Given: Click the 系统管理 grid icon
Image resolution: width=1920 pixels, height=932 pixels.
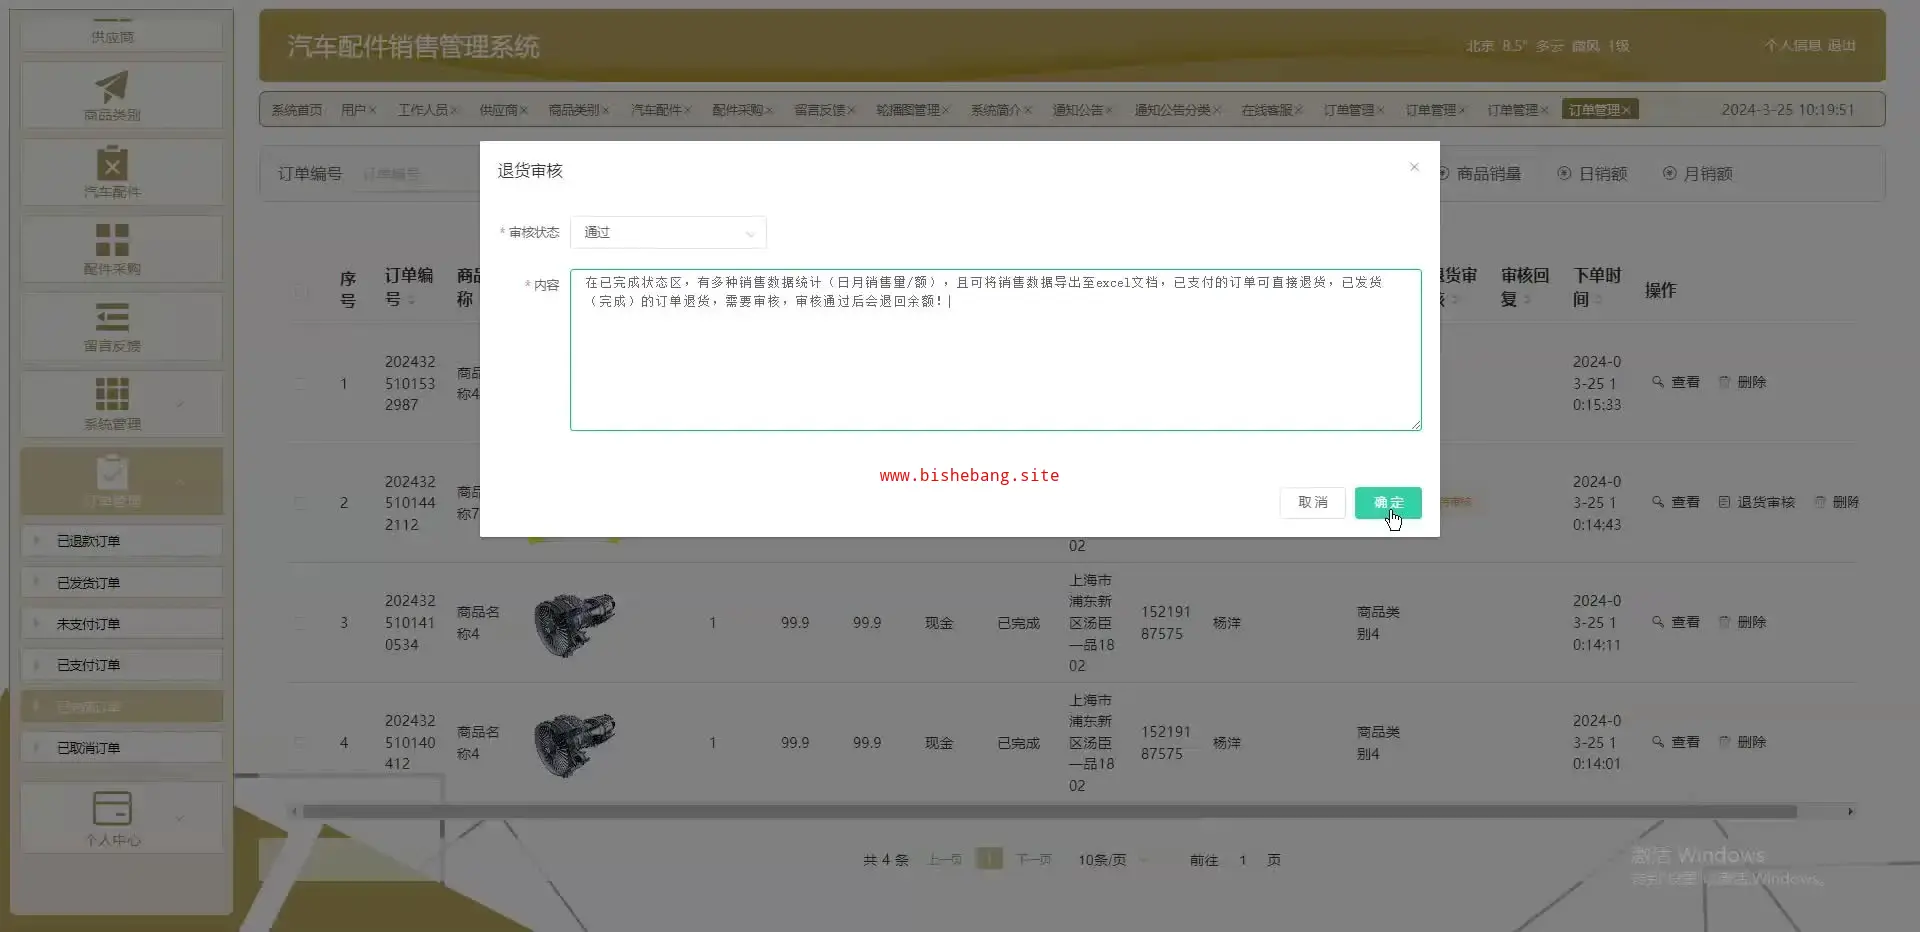Looking at the screenshot, I should 112,394.
